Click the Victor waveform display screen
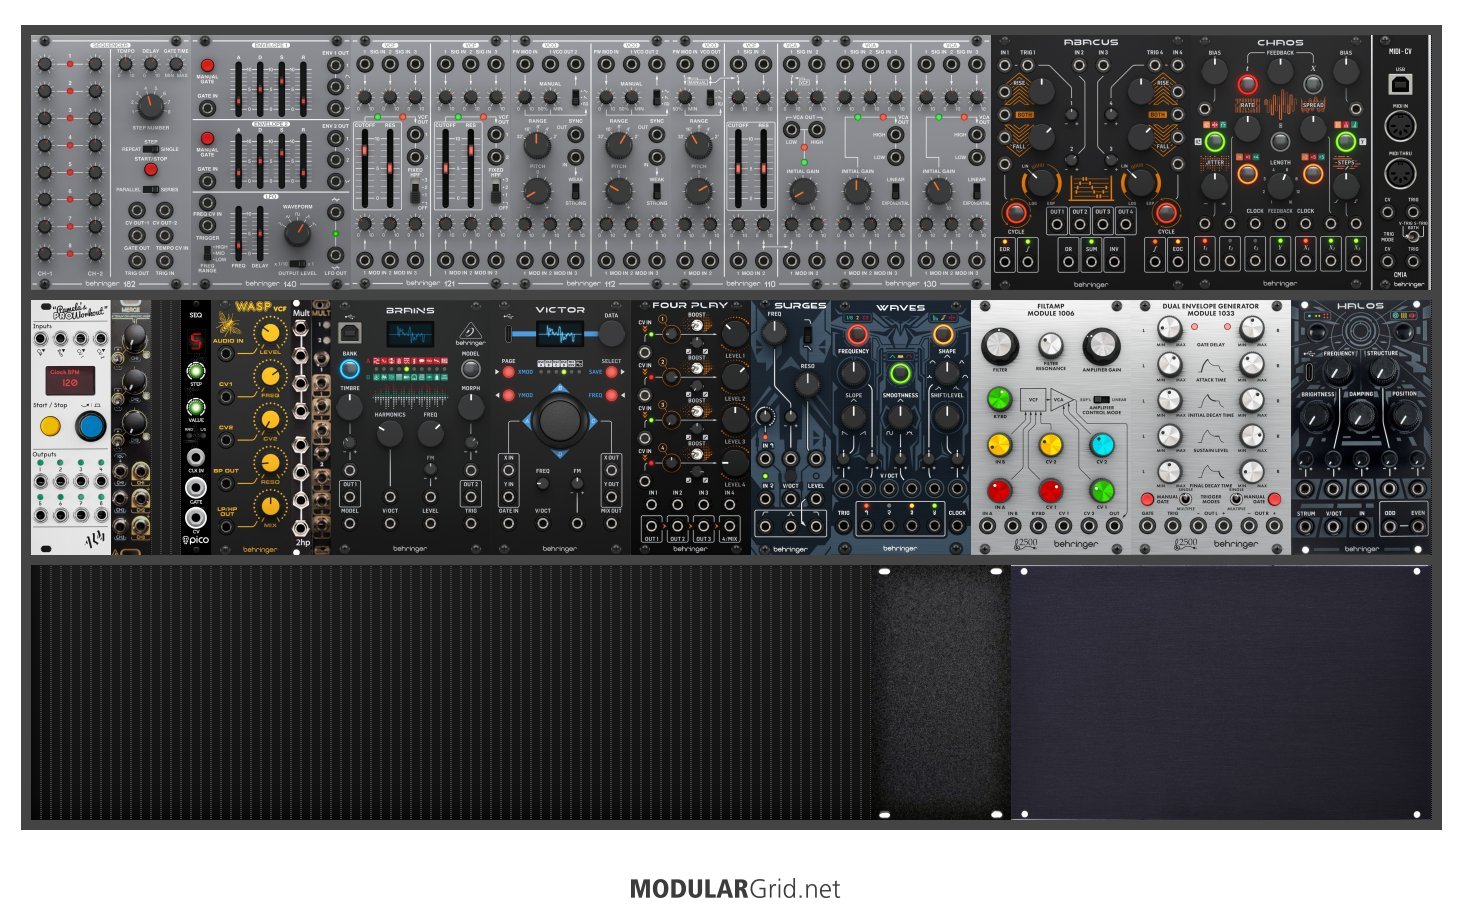The height and width of the screenshot is (910, 1472). 559,334
